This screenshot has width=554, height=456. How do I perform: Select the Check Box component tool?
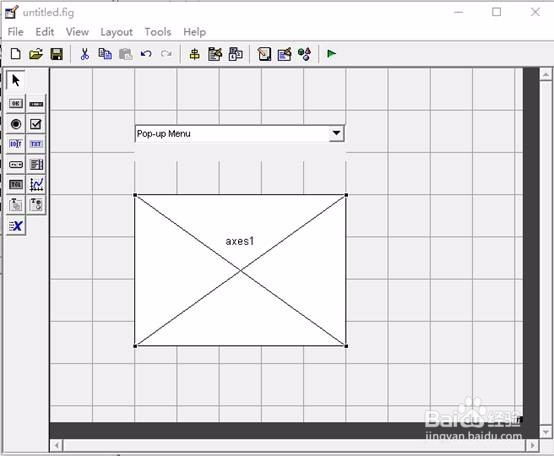[36, 124]
